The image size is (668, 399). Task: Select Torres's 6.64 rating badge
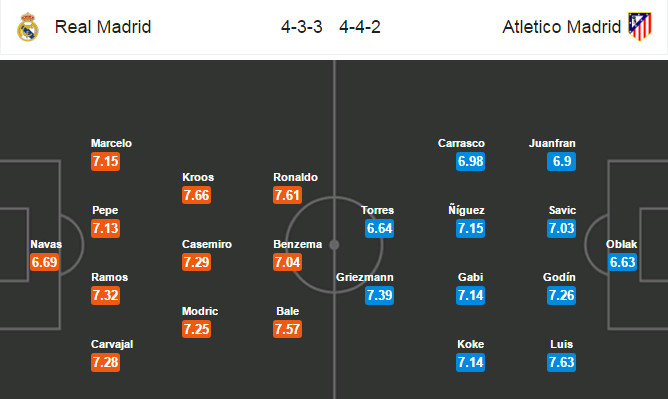coord(379,228)
